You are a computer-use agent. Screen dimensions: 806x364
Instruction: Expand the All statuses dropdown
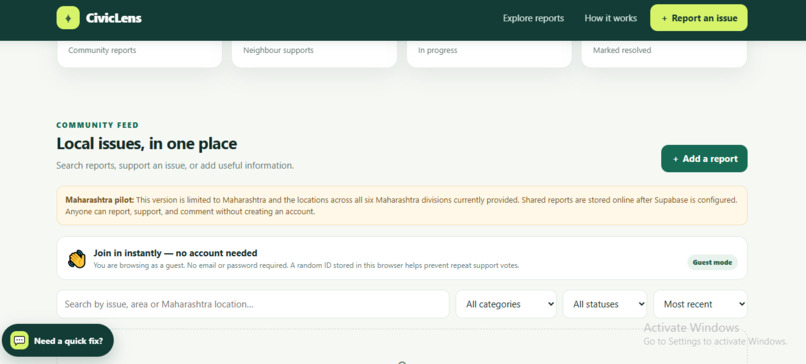point(605,304)
